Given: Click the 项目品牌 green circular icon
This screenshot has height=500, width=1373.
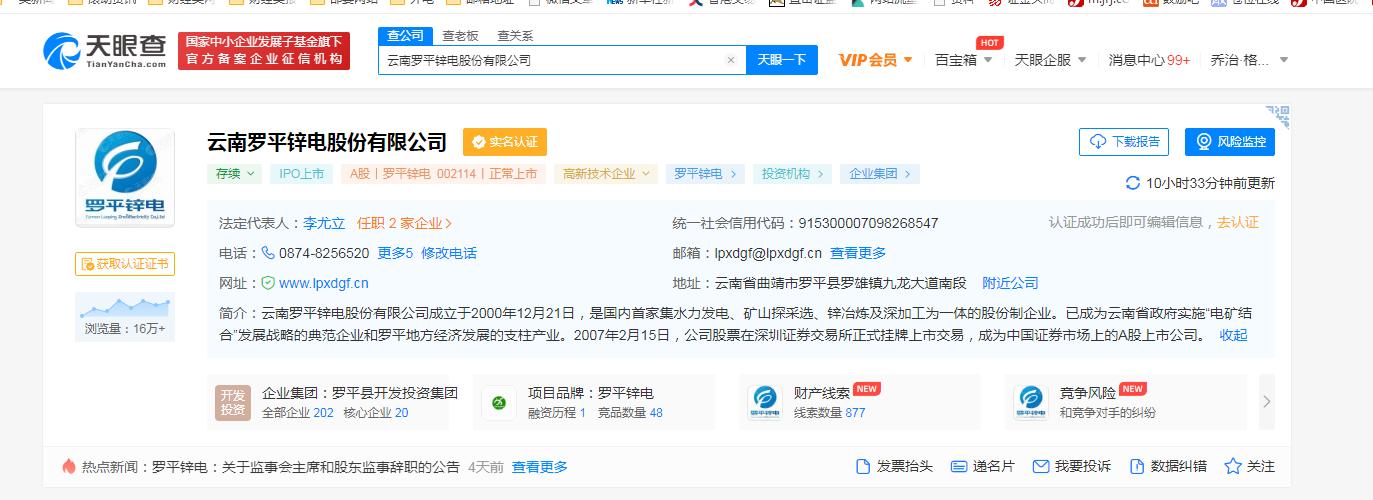Looking at the screenshot, I should click(499, 402).
